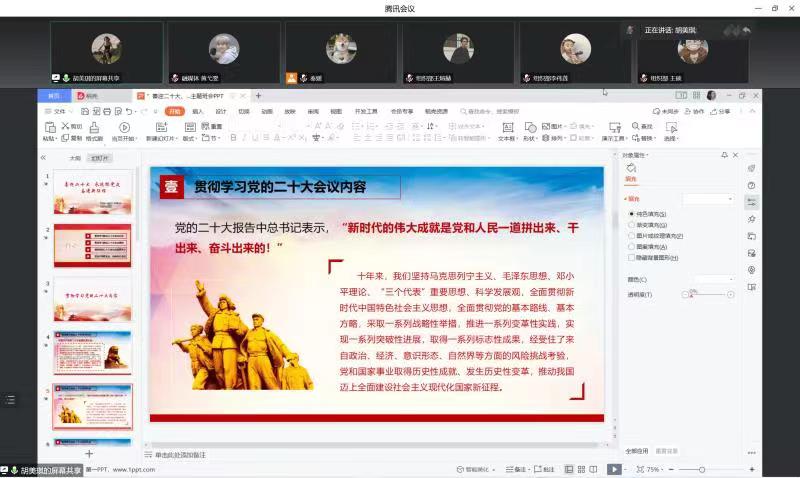Screen dimensions: 800x478
Task: Select 纯色填充 radio button
Action: 631,214
